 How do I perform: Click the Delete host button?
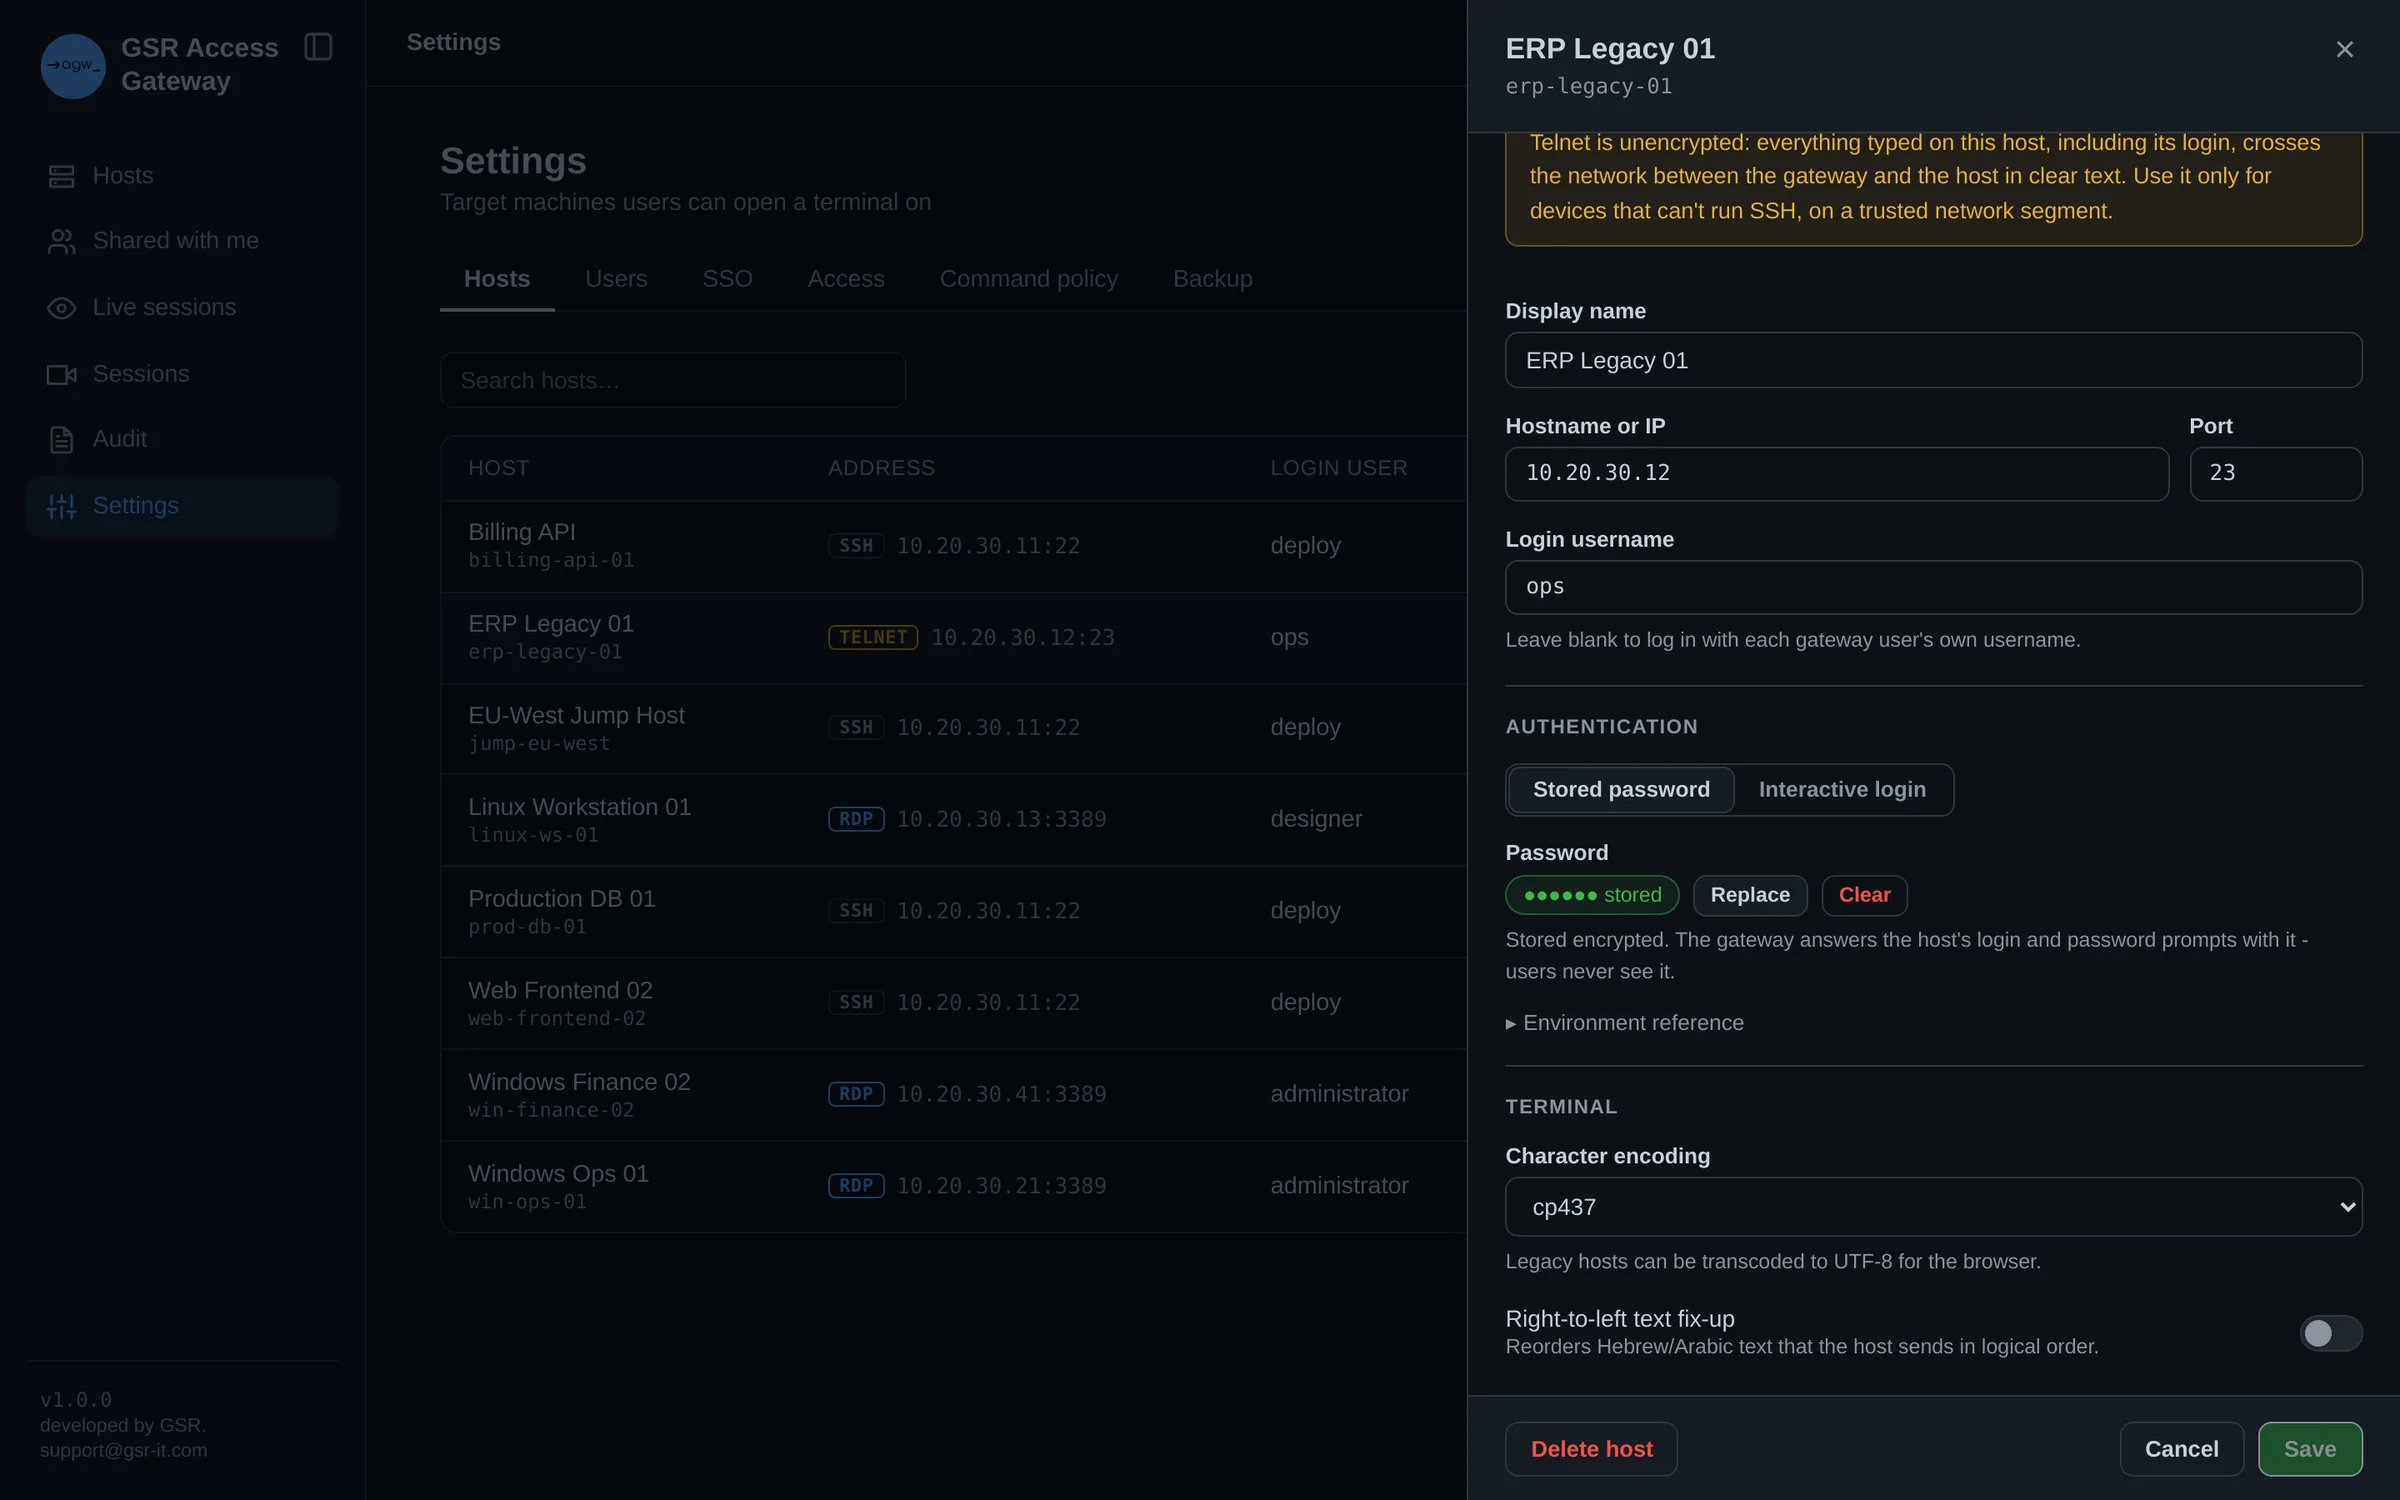click(1591, 1449)
